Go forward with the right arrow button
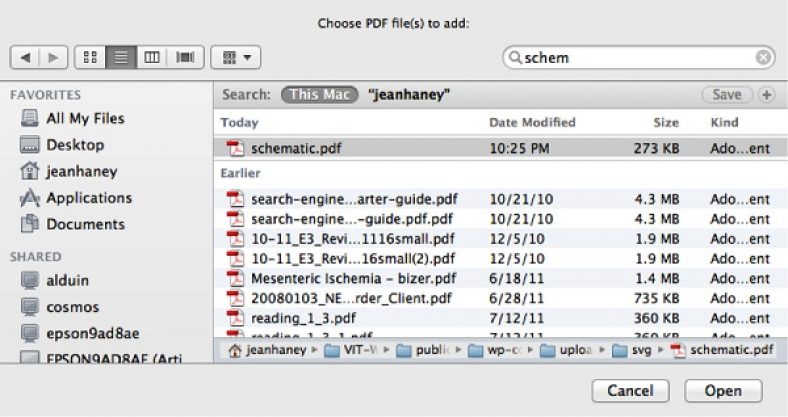This screenshot has height=417, width=788. [x=53, y=58]
